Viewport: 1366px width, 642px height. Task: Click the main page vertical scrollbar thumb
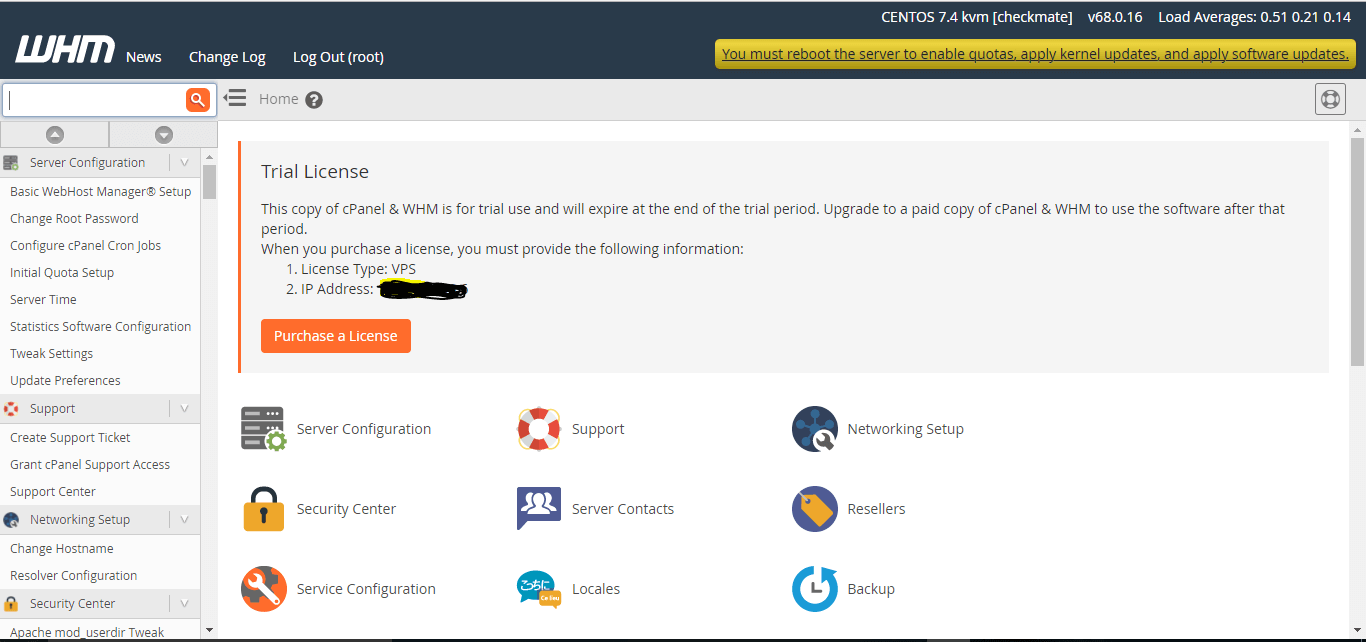[1357, 250]
